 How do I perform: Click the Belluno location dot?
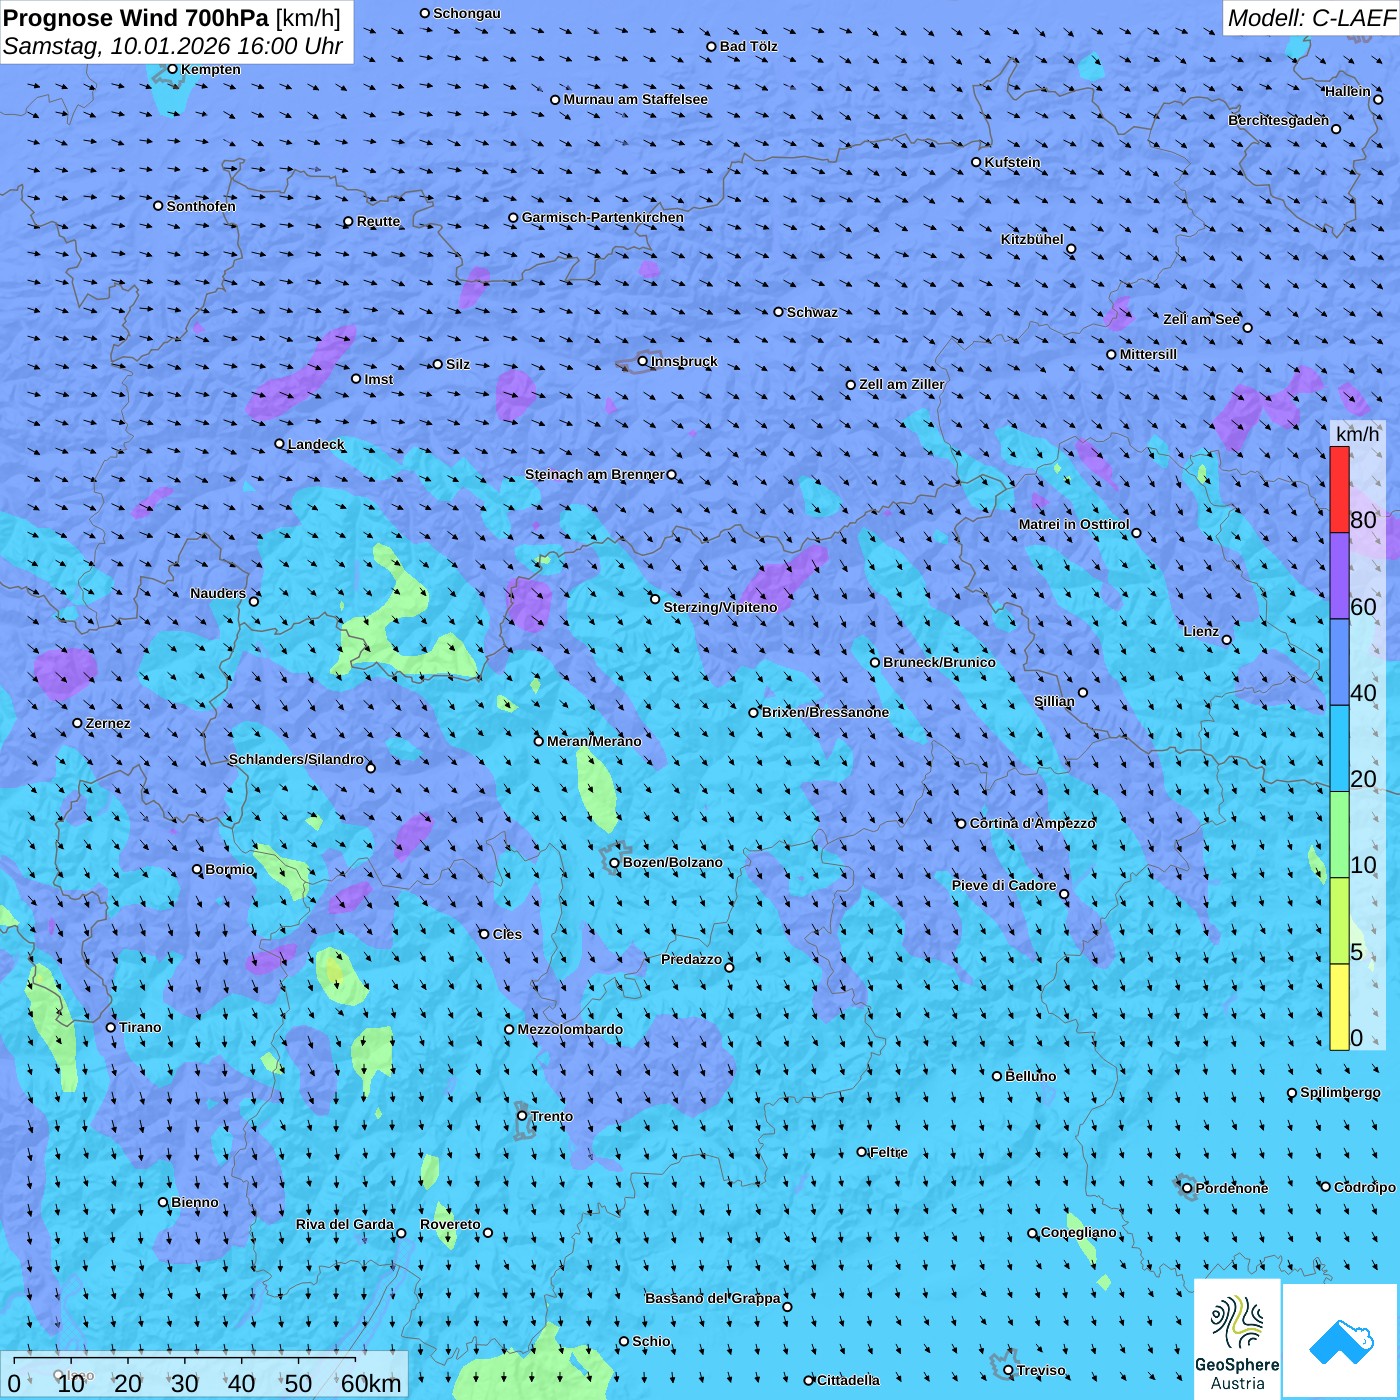pyautogui.click(x=996, y=1076)
